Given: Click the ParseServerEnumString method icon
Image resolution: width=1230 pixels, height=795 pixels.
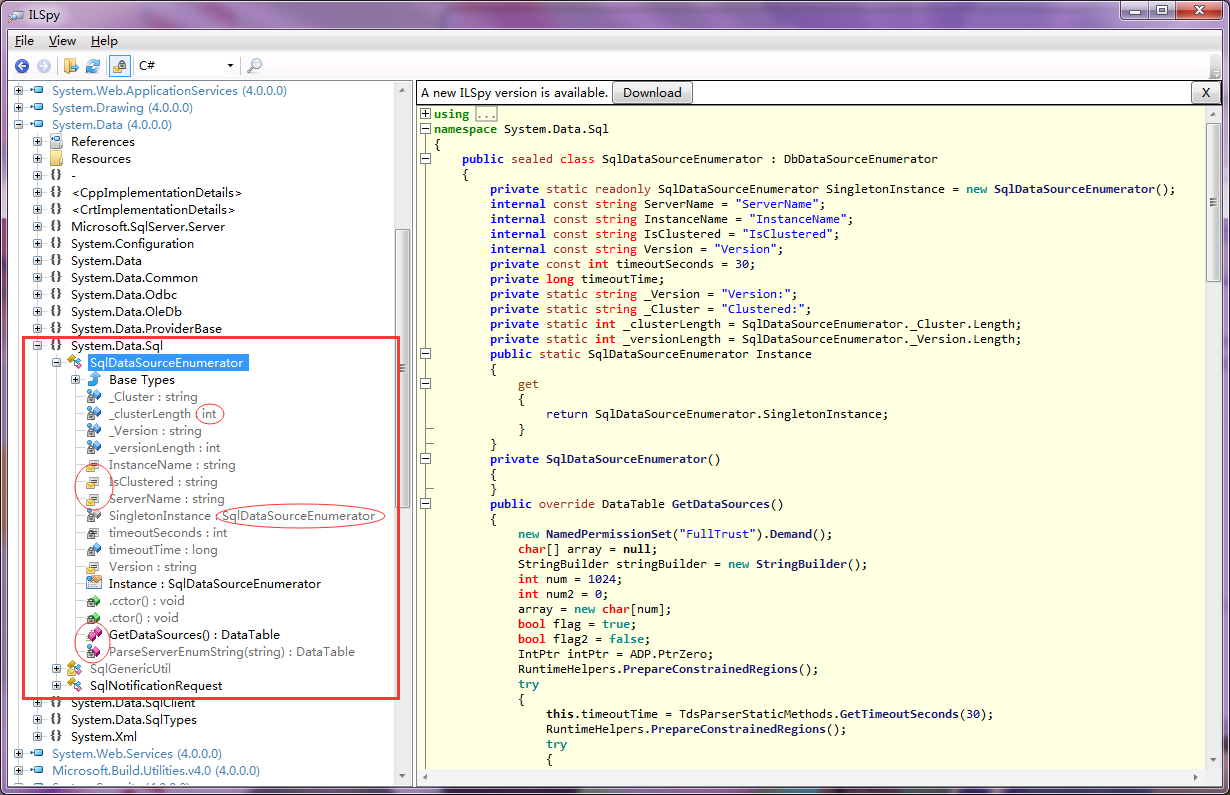Looking at the screenshot, I should pos(93,651).
